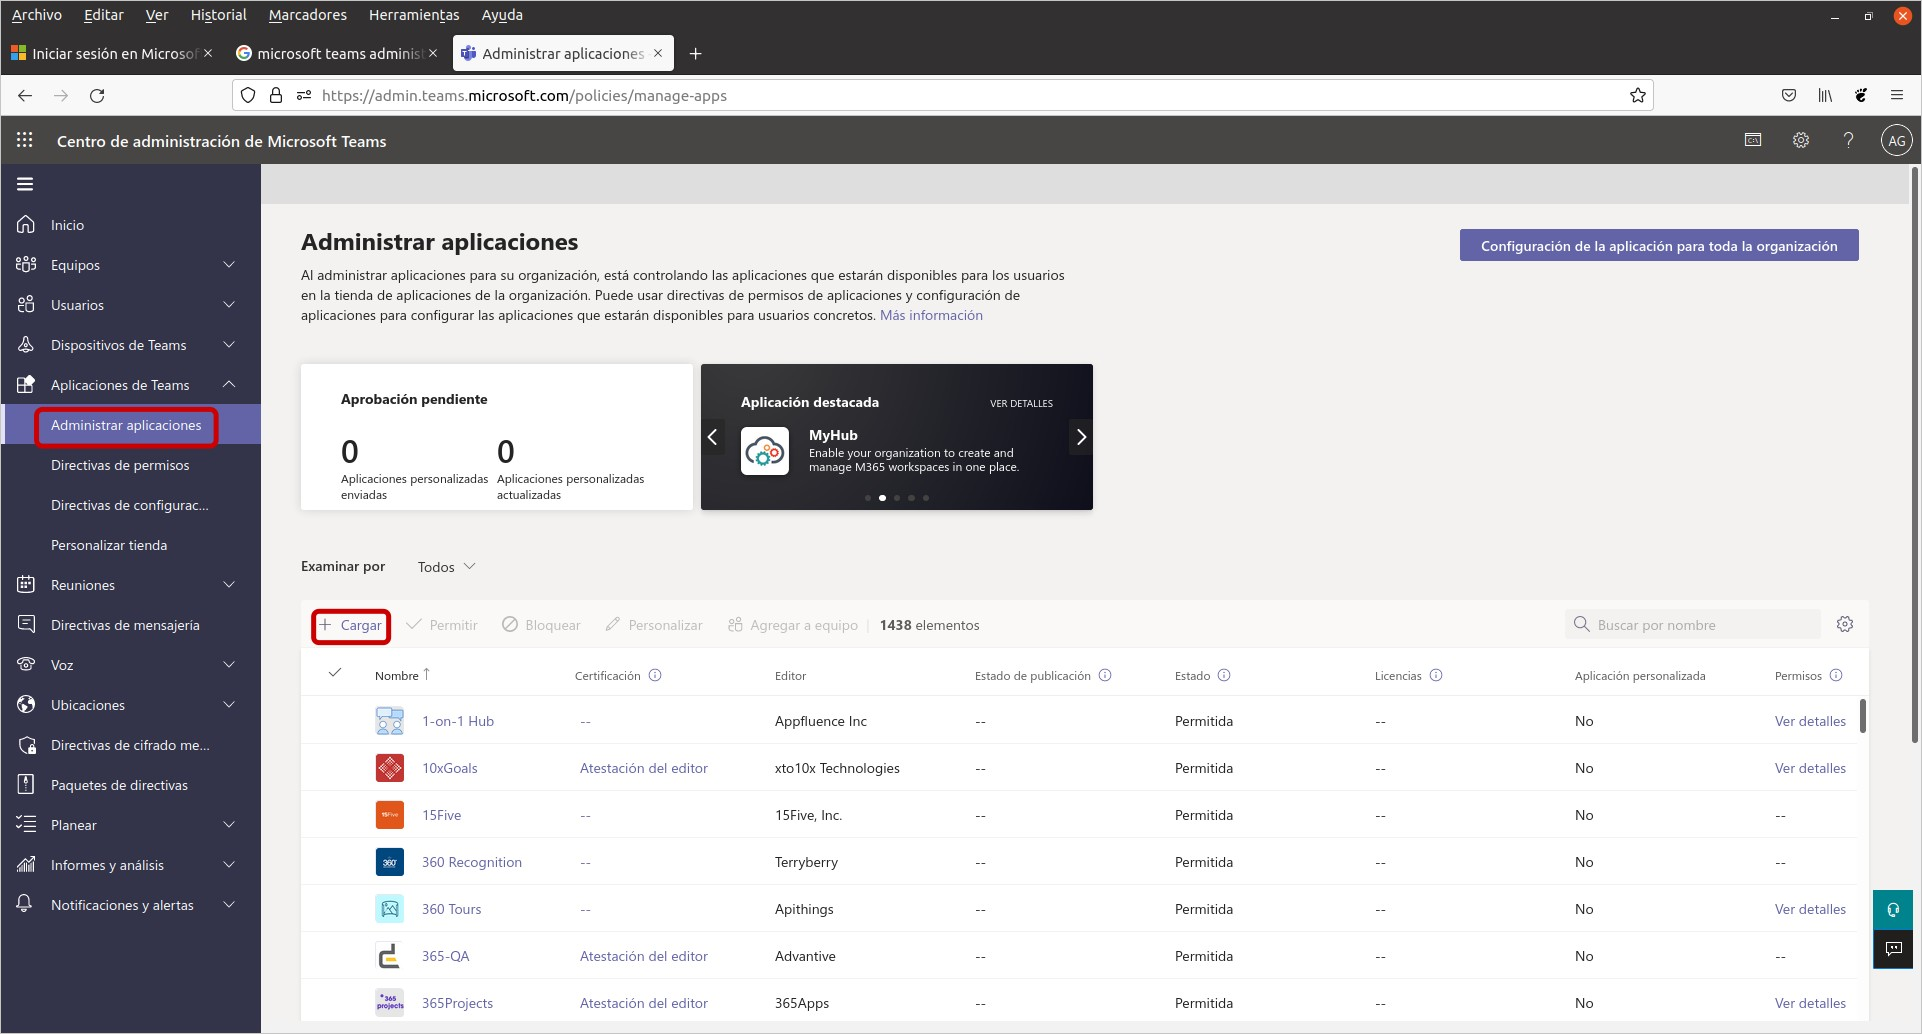Show Estado de publicación info icon
The image size is (1922, 1034).
pos(1105,675)
